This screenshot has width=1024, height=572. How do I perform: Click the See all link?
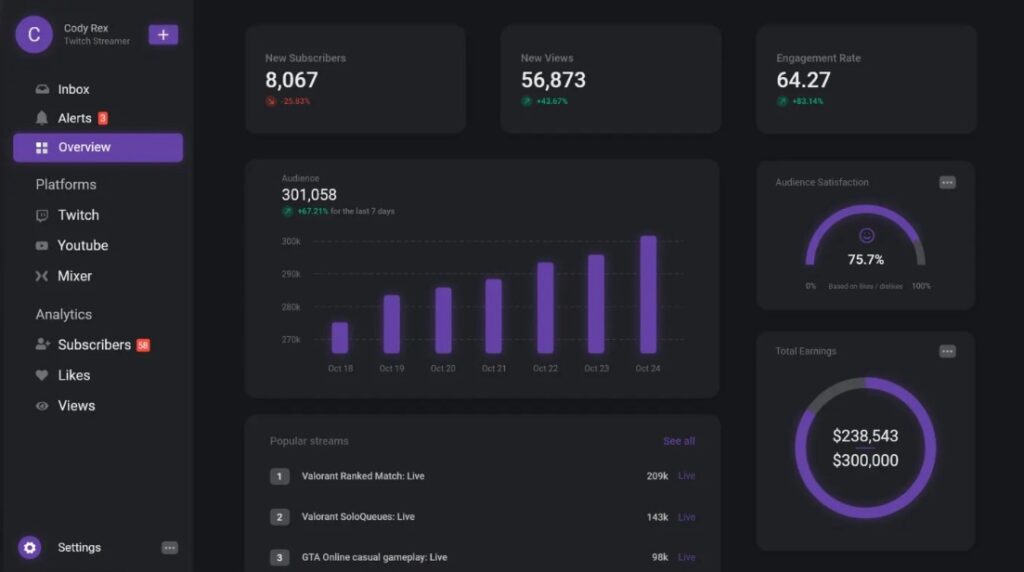tap(678, 441)
